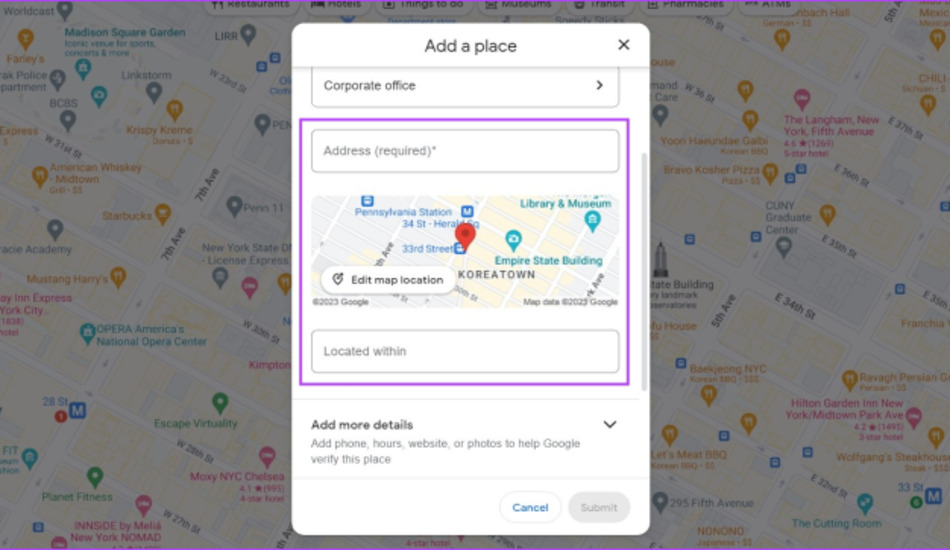Click the dialog's vertical scrollbar
This screenshot has height=550, width=950.
pyautogui.click(x=644, y=271)
